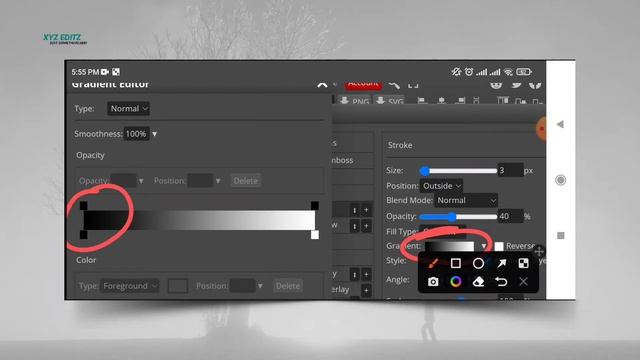Screen dimensions: 640x360
Task: Click the plus button on 'w' row
Action: [x=366, y=226]
